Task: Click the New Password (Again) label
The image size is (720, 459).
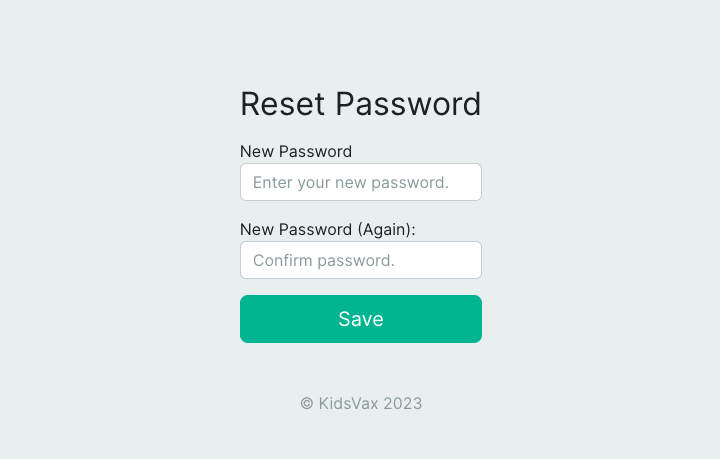Action: pos(327,229)
